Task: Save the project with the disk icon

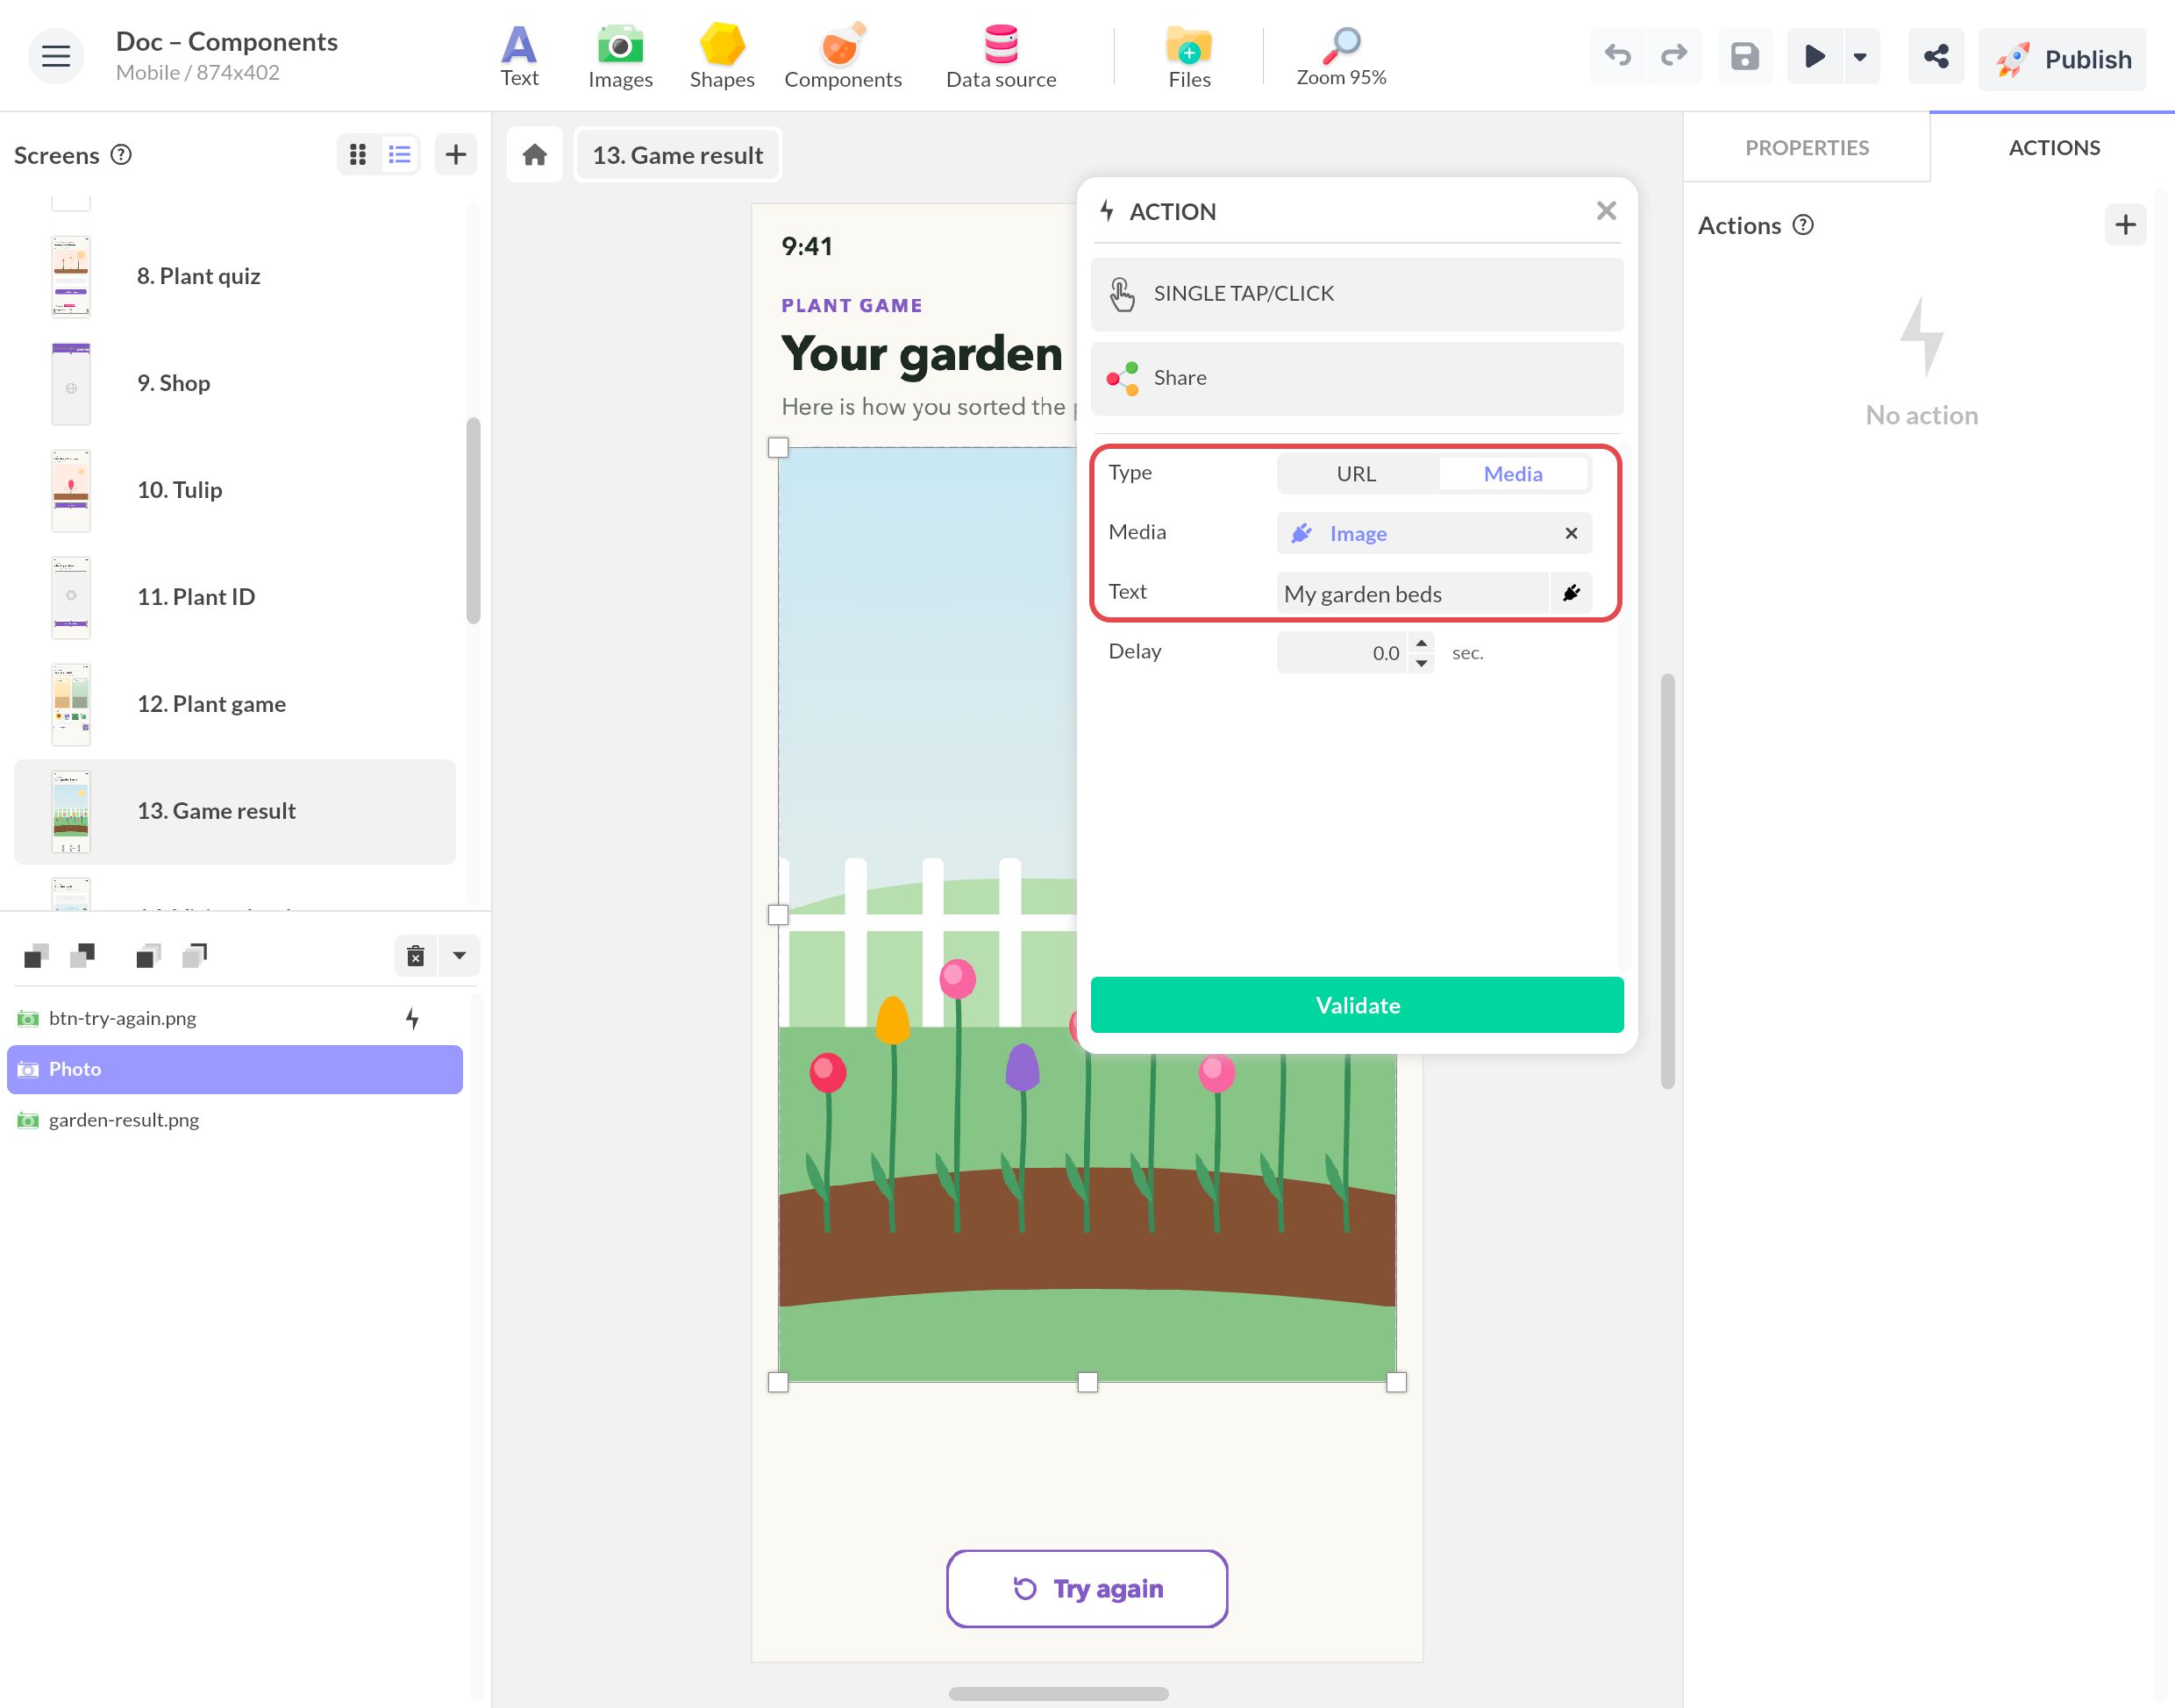Action: (1744, 56)
